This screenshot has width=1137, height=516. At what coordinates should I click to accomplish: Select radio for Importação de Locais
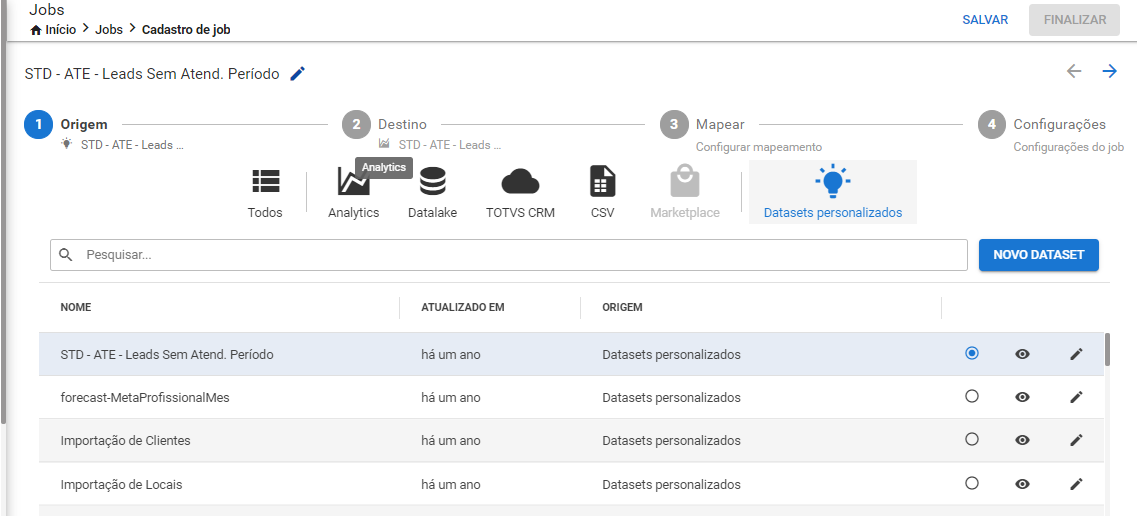point(972,483)
